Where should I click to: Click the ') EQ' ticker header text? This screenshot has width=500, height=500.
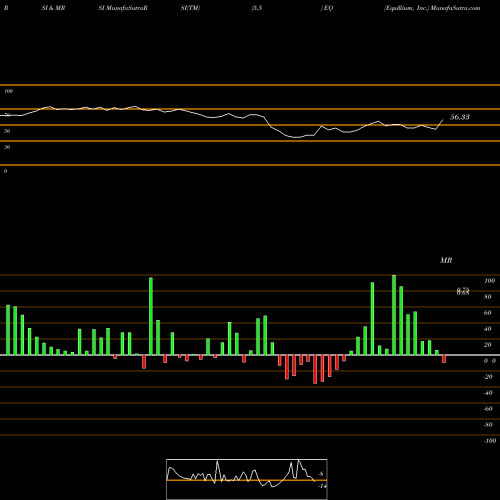click(x=327, y=8)
